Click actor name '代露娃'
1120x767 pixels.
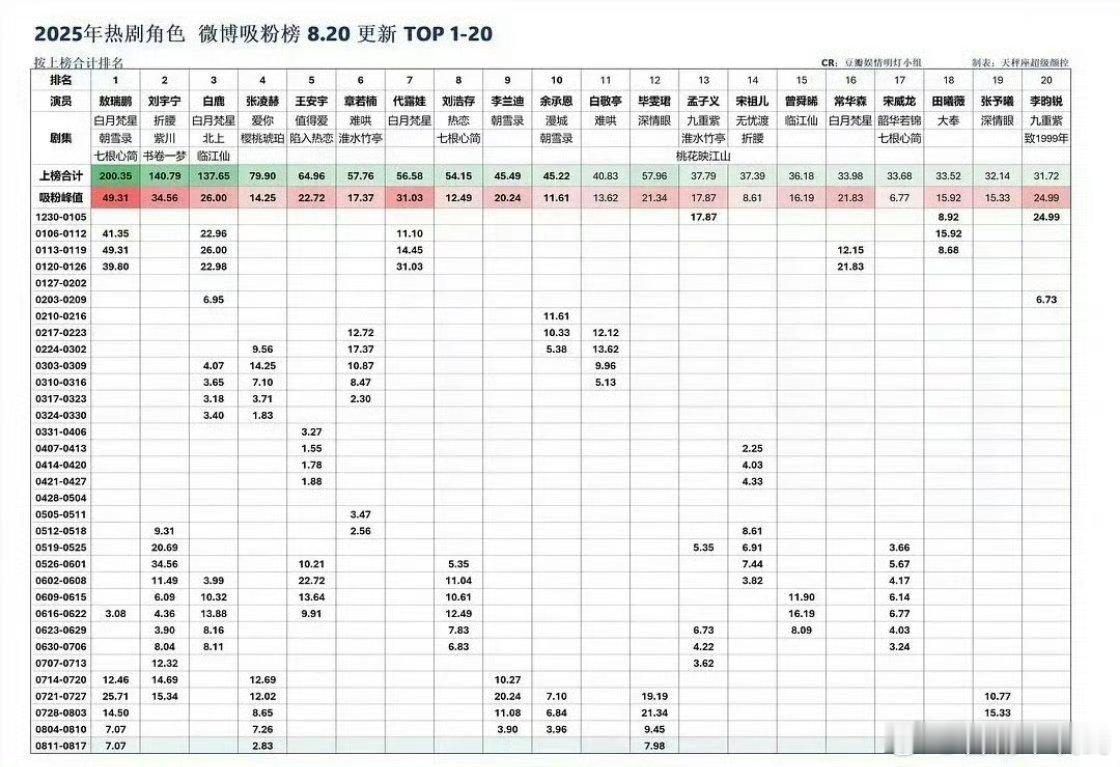409,101
